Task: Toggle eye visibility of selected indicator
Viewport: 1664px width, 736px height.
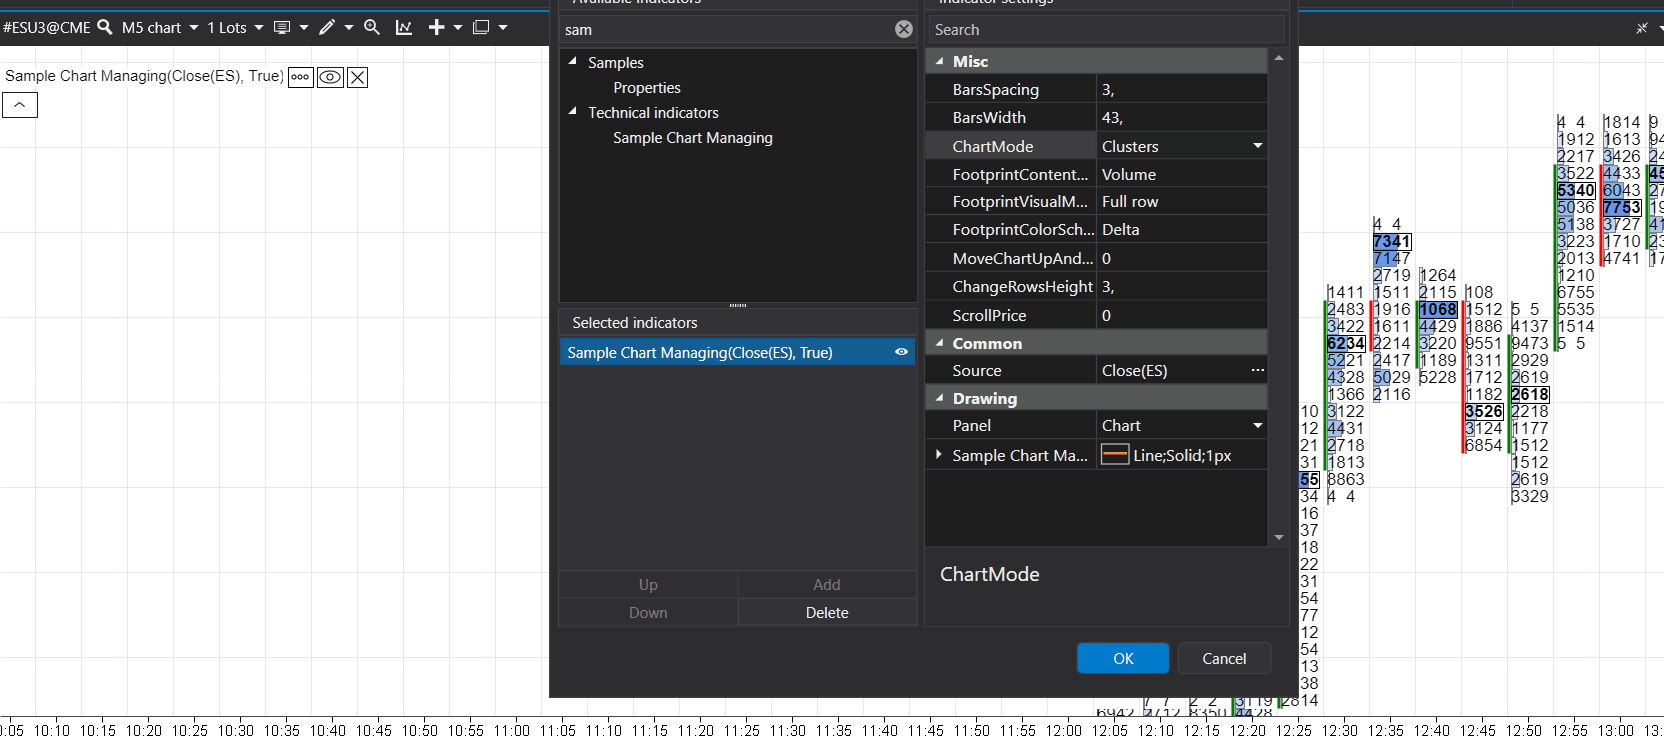Action: coord(901,352)
